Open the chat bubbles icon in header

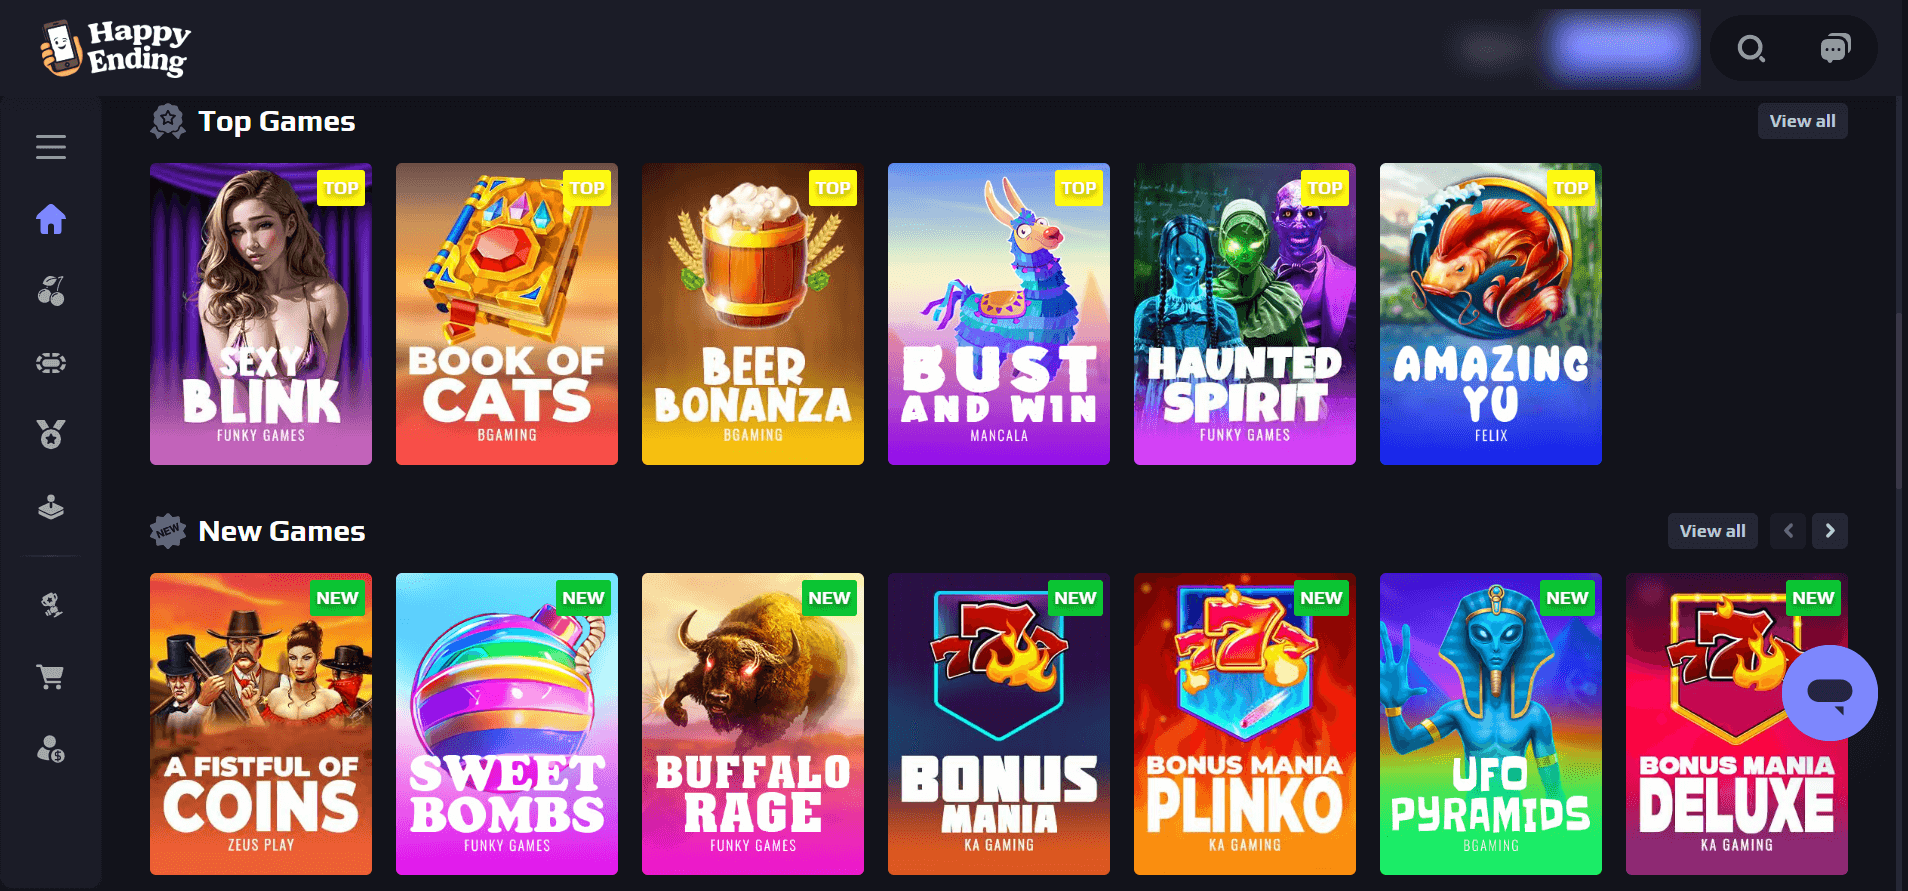coord(1835,48)
